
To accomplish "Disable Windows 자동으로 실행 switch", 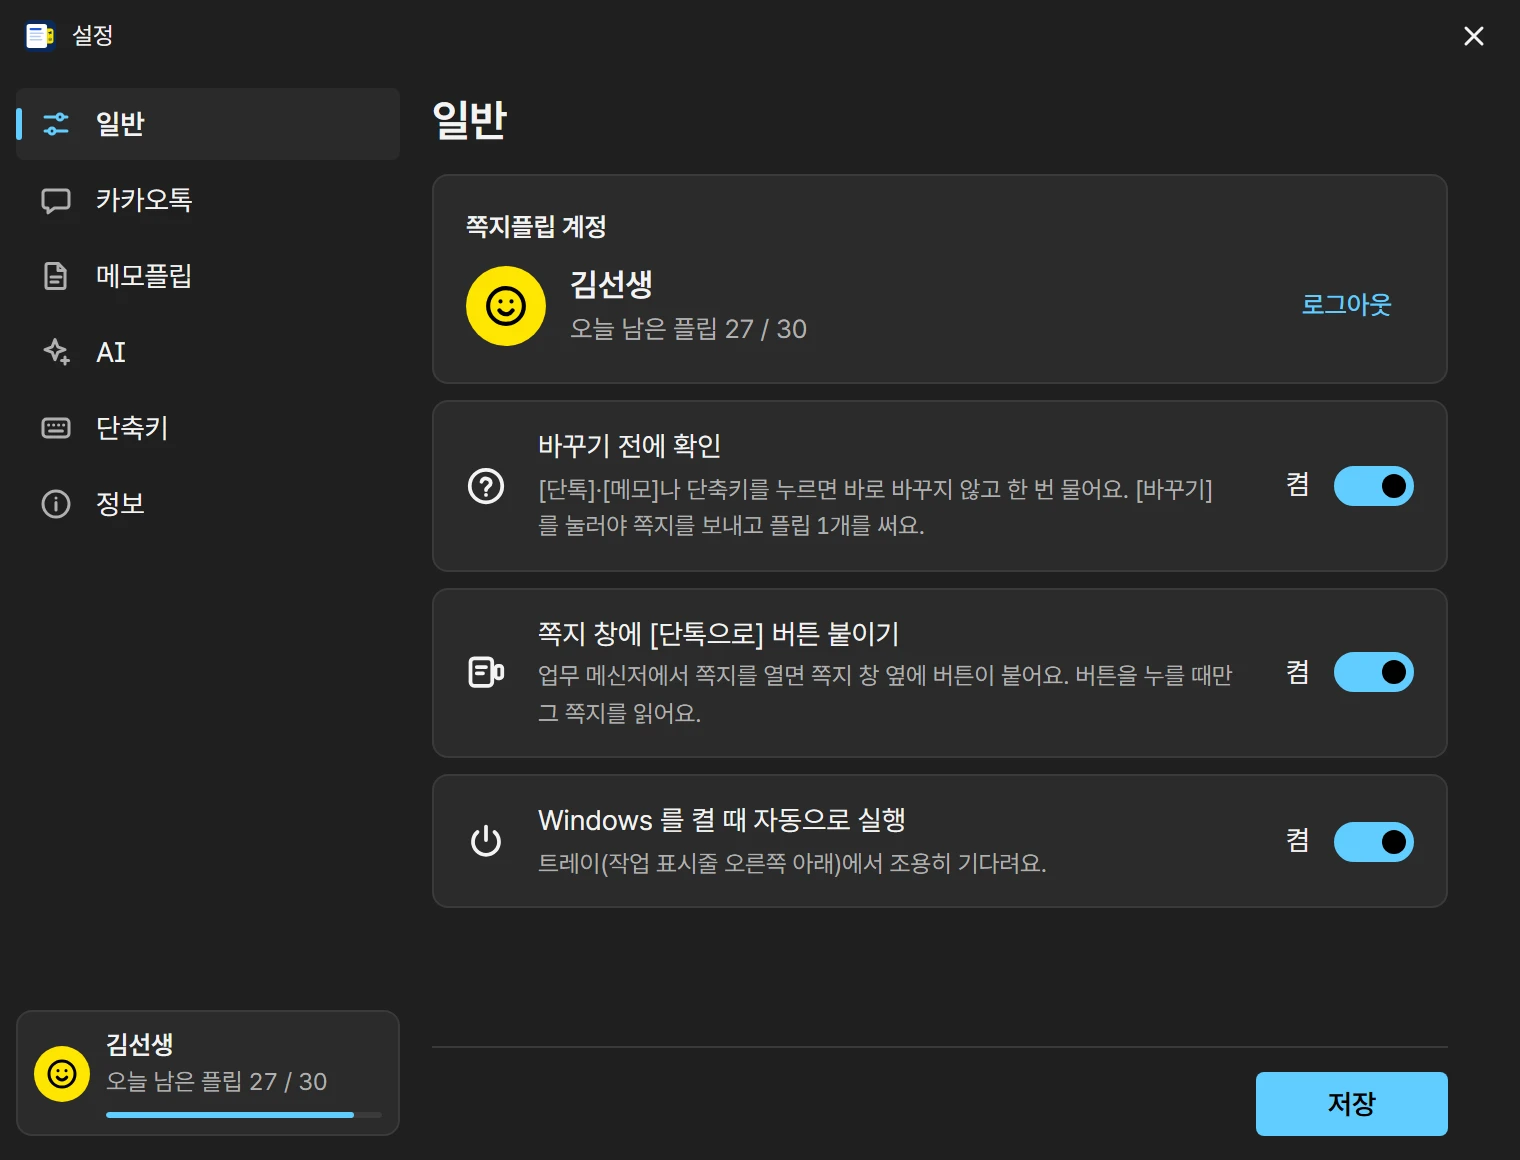I will (1374, 842).
